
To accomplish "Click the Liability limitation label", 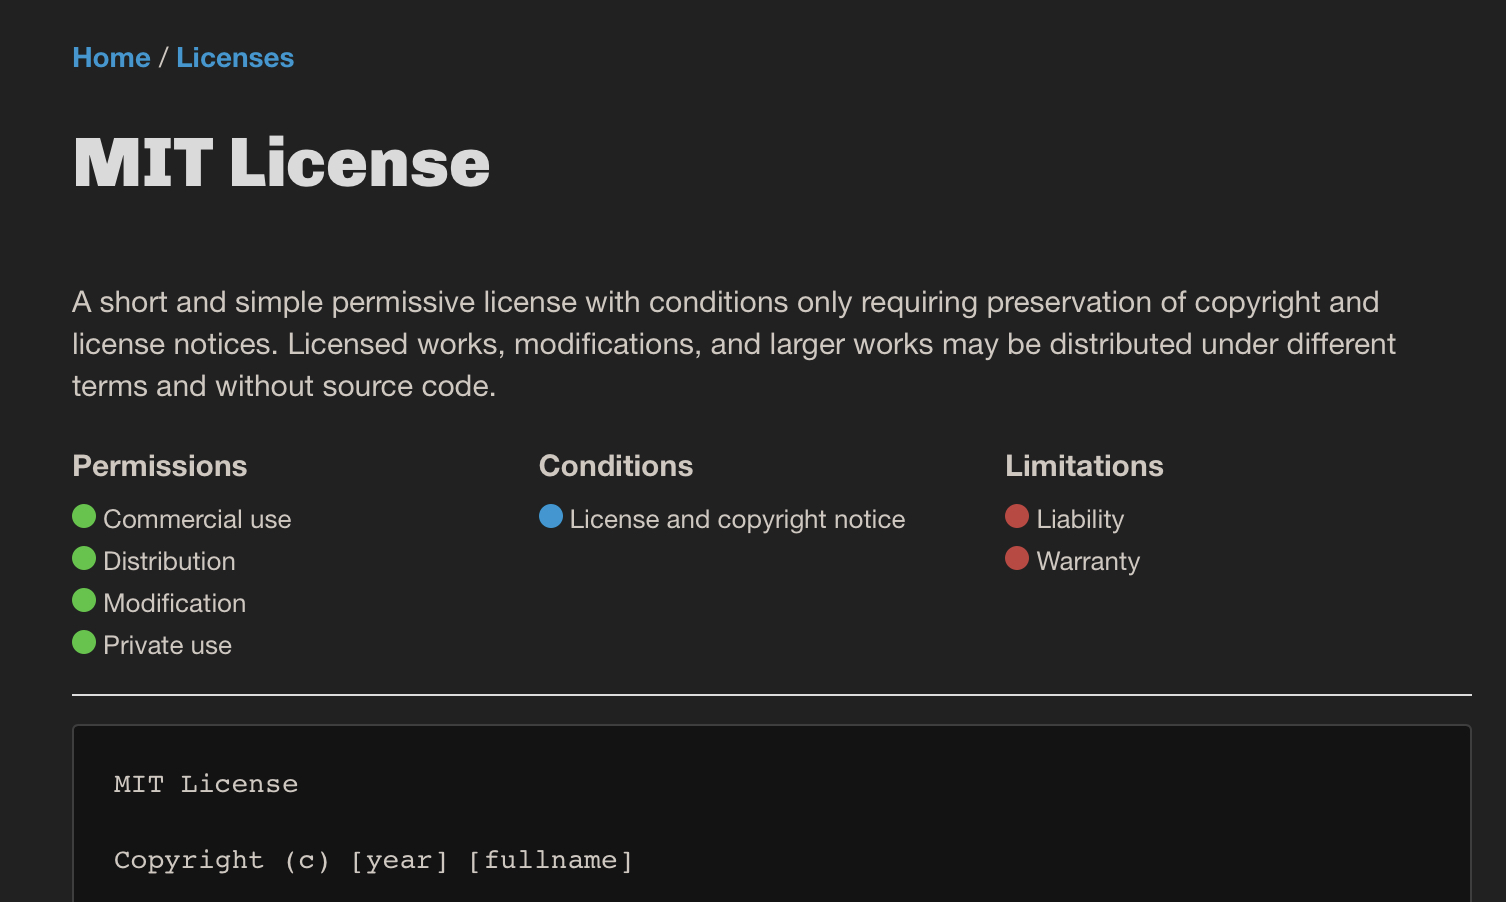I will pos(1080,520).
